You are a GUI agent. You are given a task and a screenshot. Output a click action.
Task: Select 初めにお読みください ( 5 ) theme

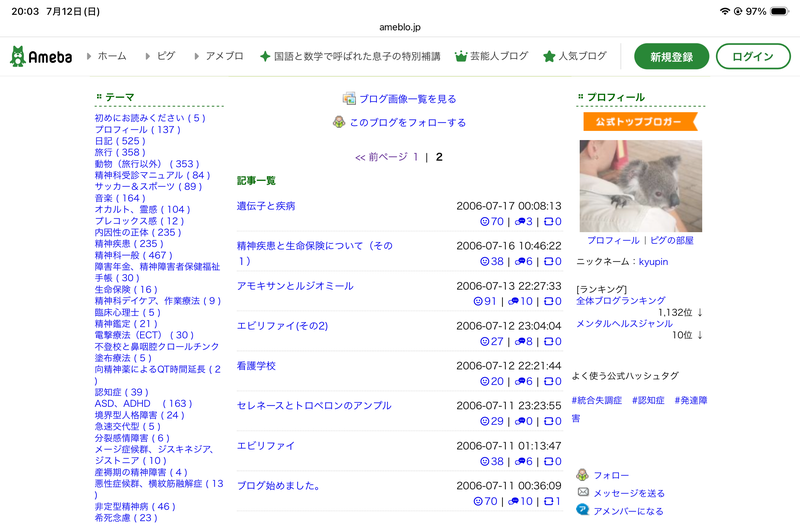(150, 118)
